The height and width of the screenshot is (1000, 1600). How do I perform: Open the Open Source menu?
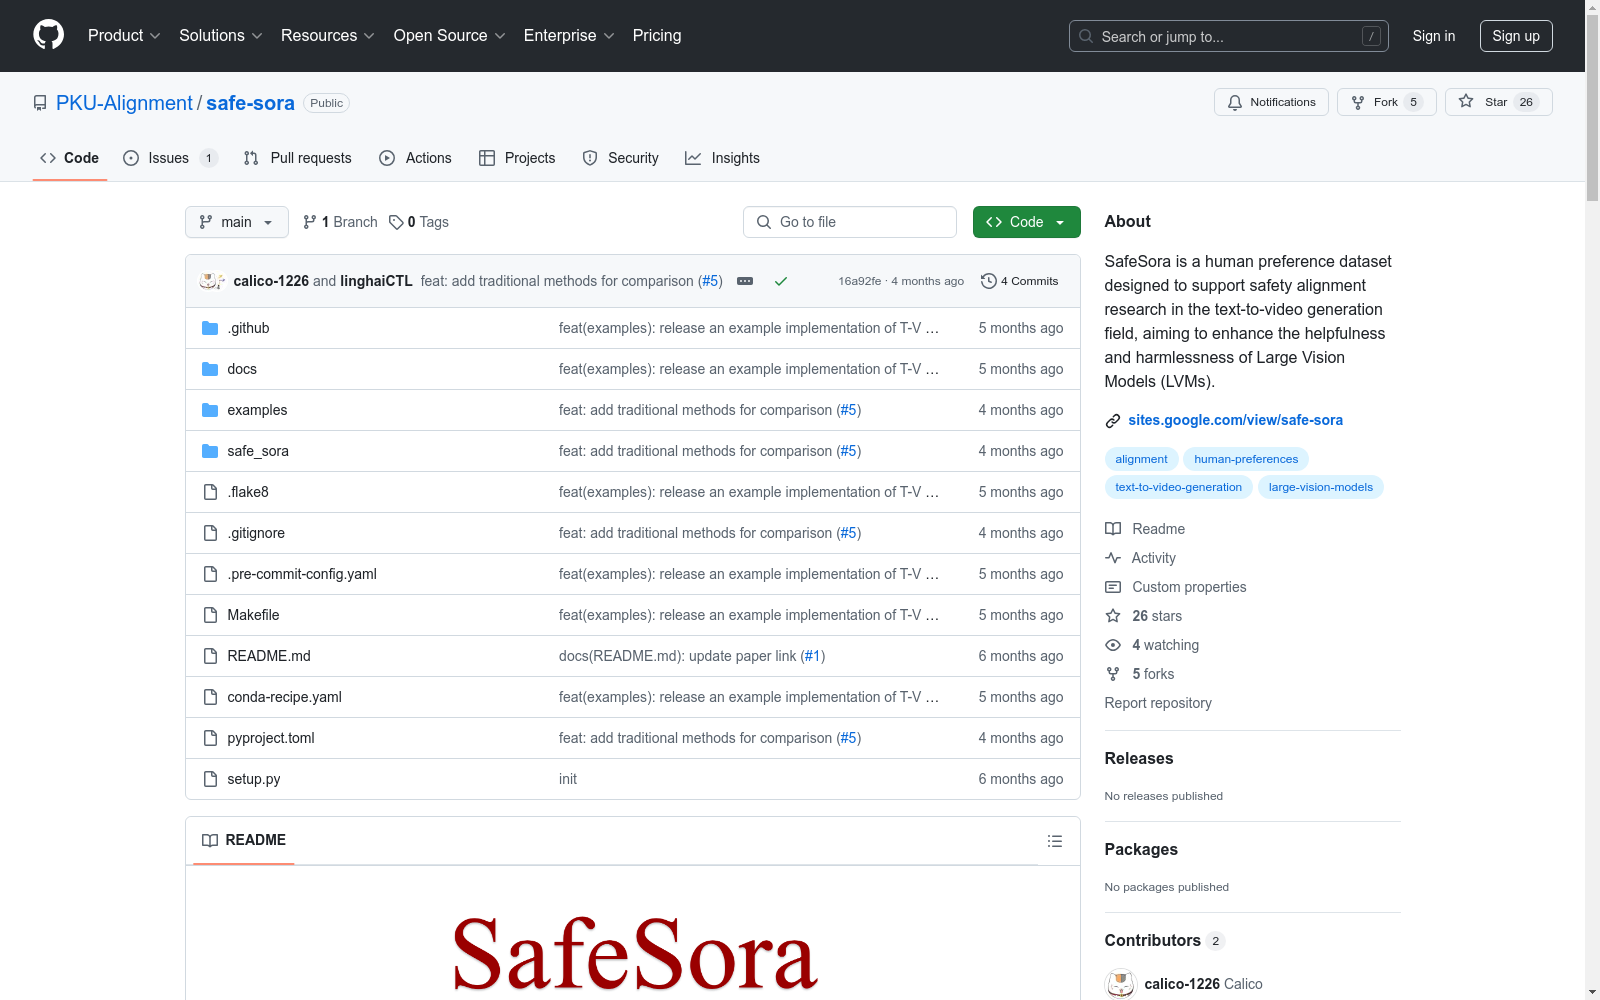(x=450, y=35)
